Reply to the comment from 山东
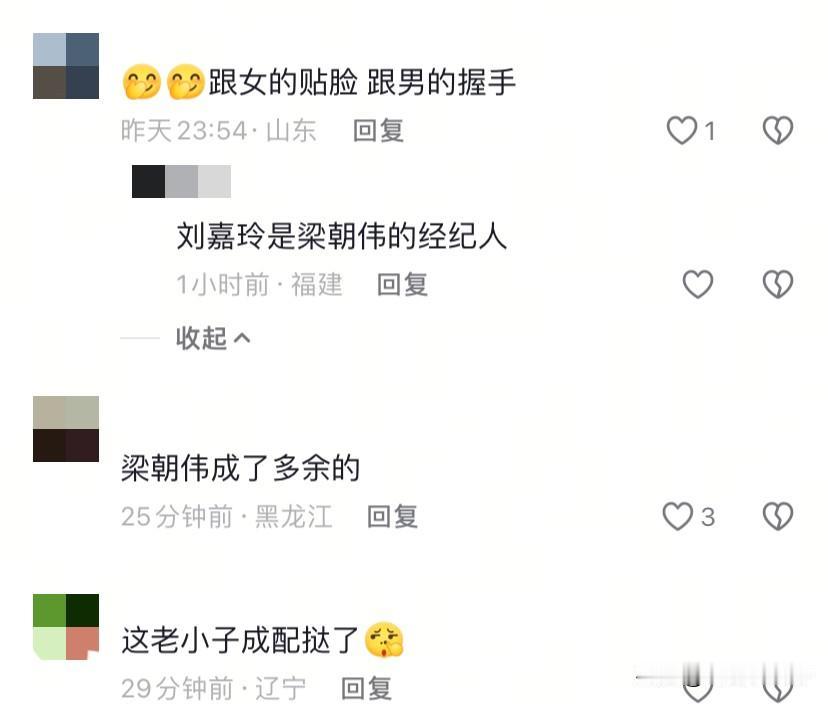The image size is (828, 704). click(x=378, y=130)
